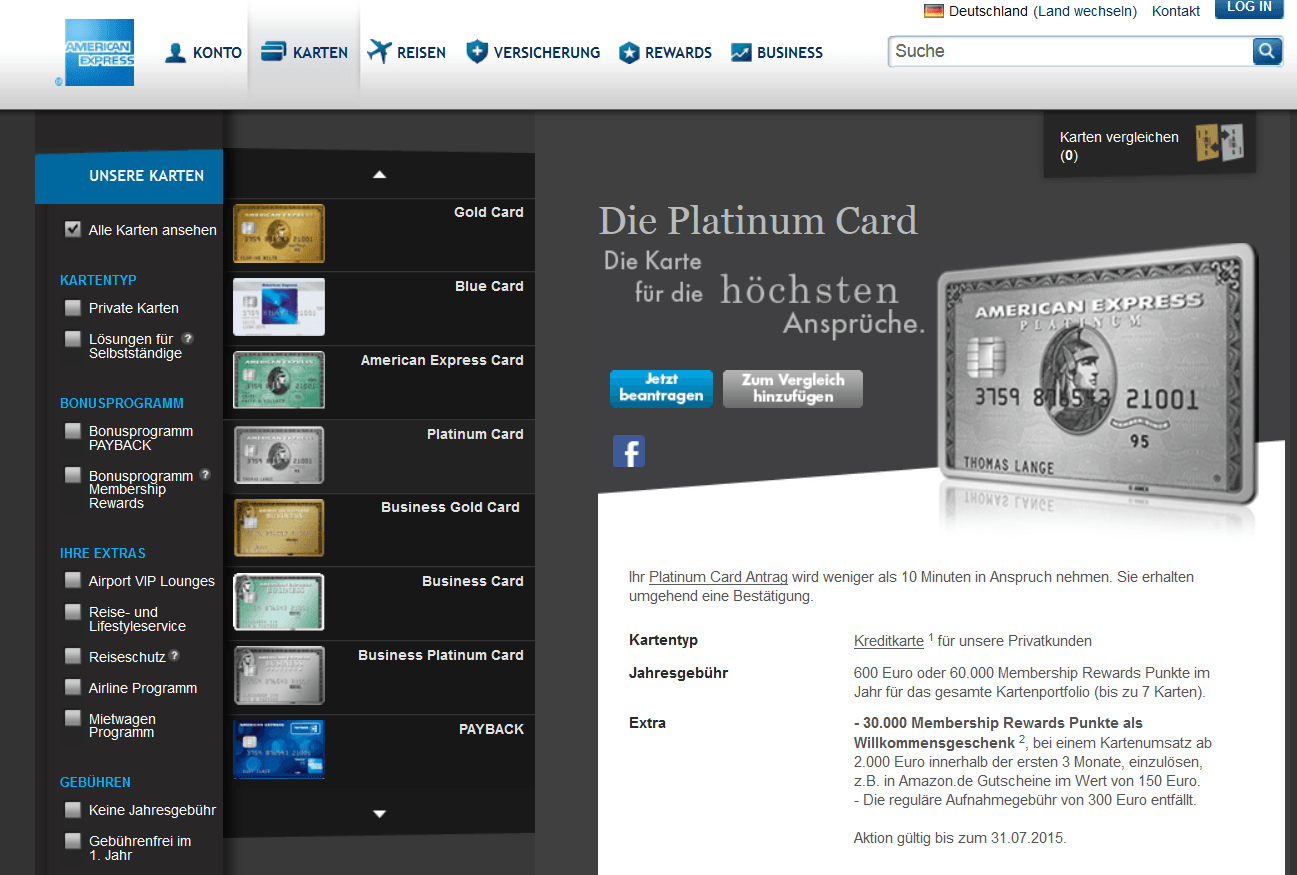Click the search magnifier icon

click(x=1267, y=51)
